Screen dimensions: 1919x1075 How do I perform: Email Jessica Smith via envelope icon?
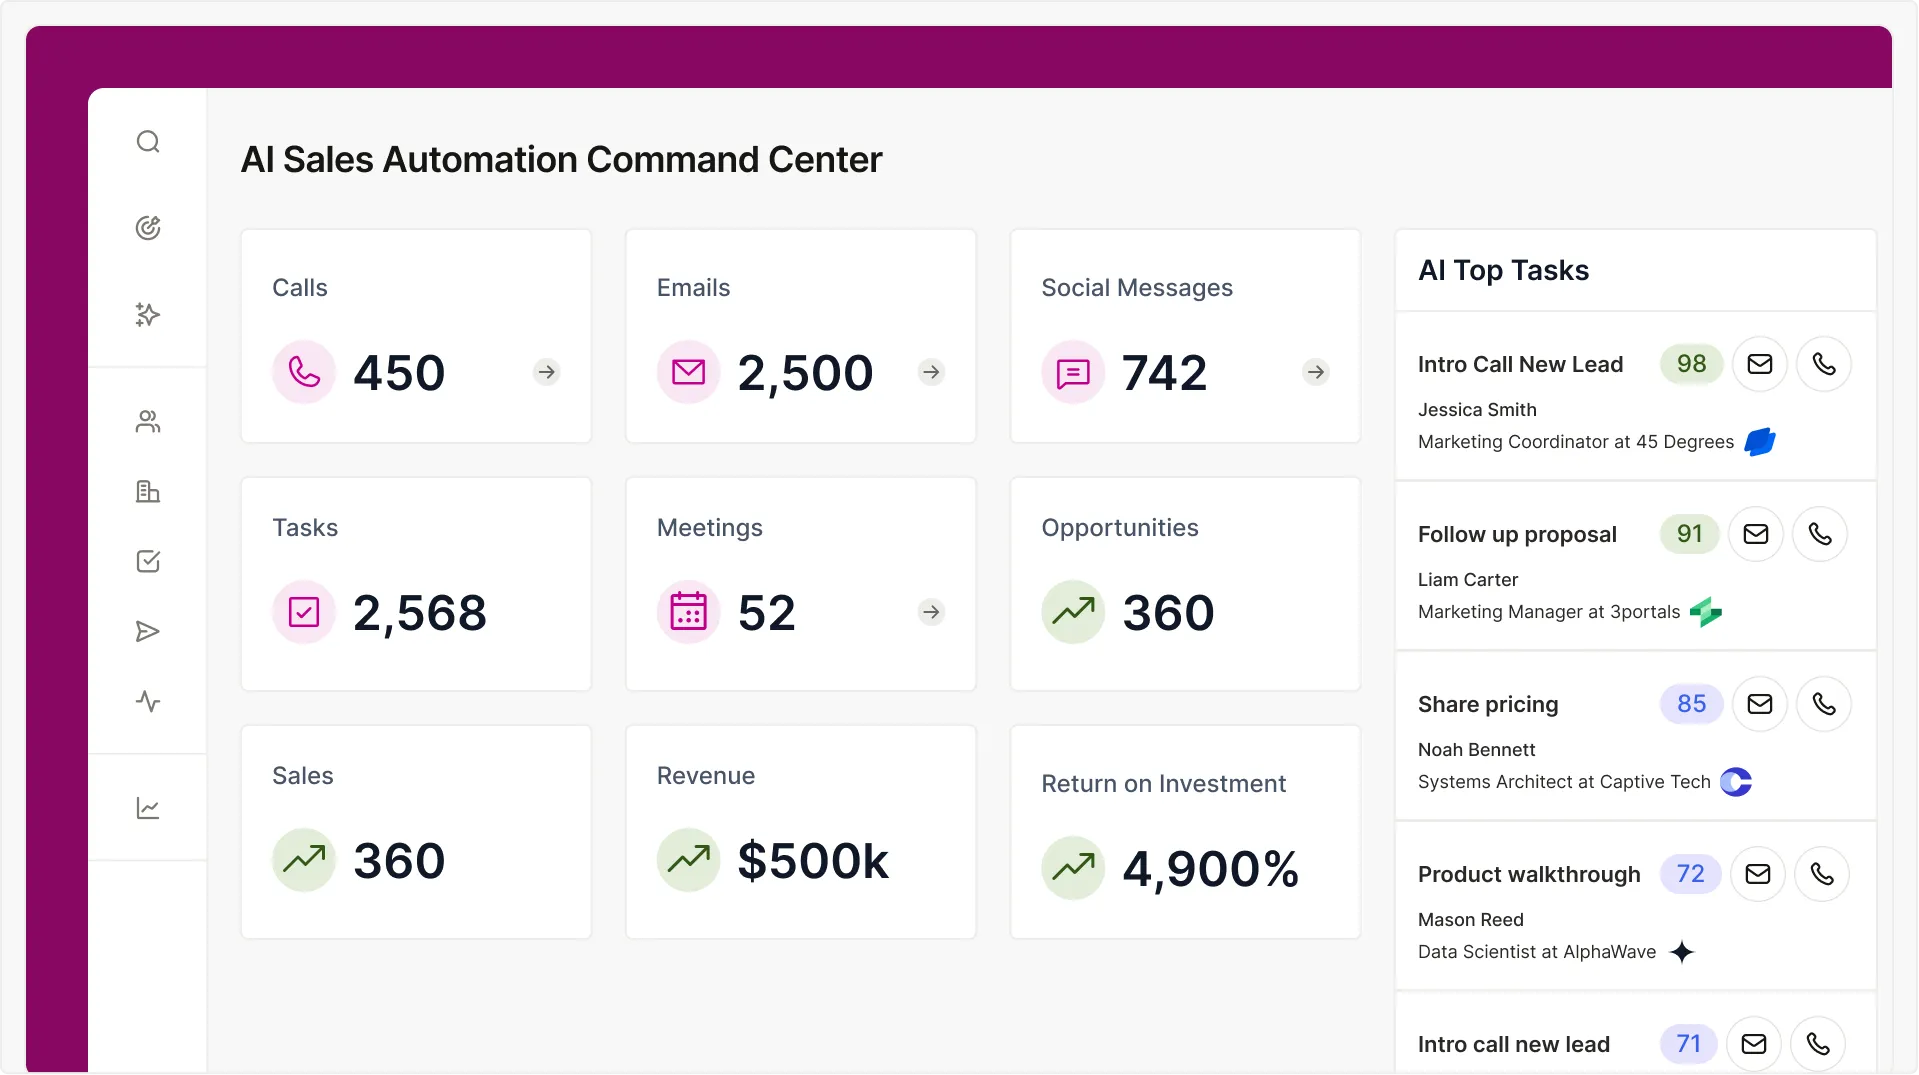pos(1759,363)
